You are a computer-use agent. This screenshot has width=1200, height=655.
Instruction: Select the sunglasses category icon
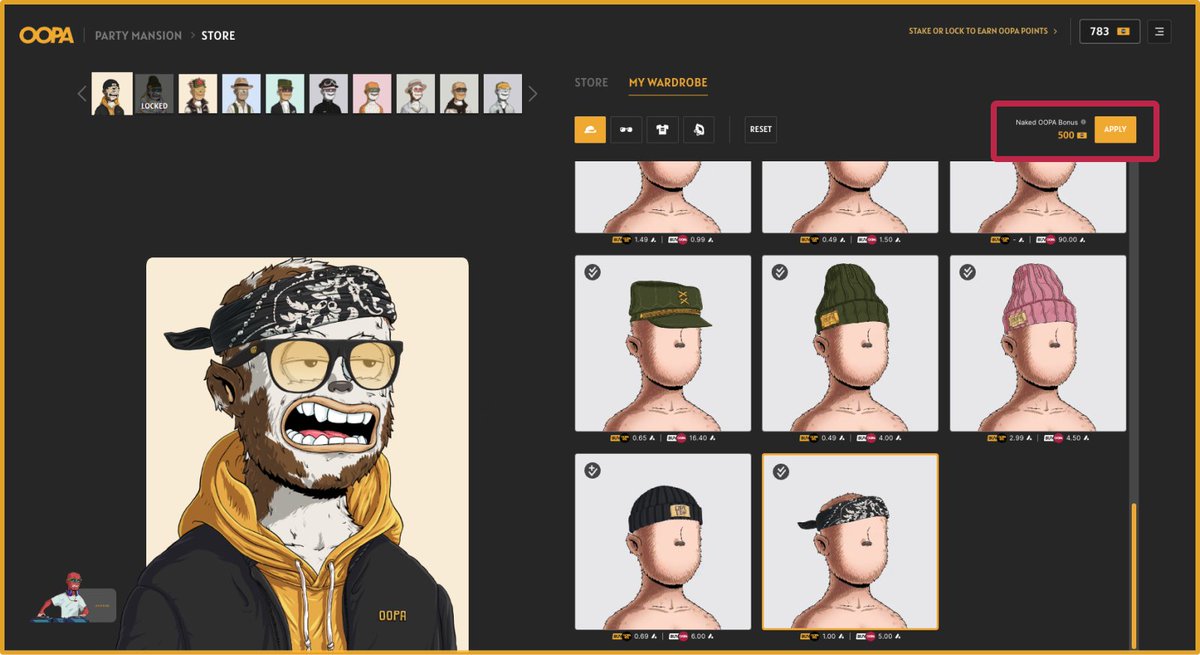point(626,129)
